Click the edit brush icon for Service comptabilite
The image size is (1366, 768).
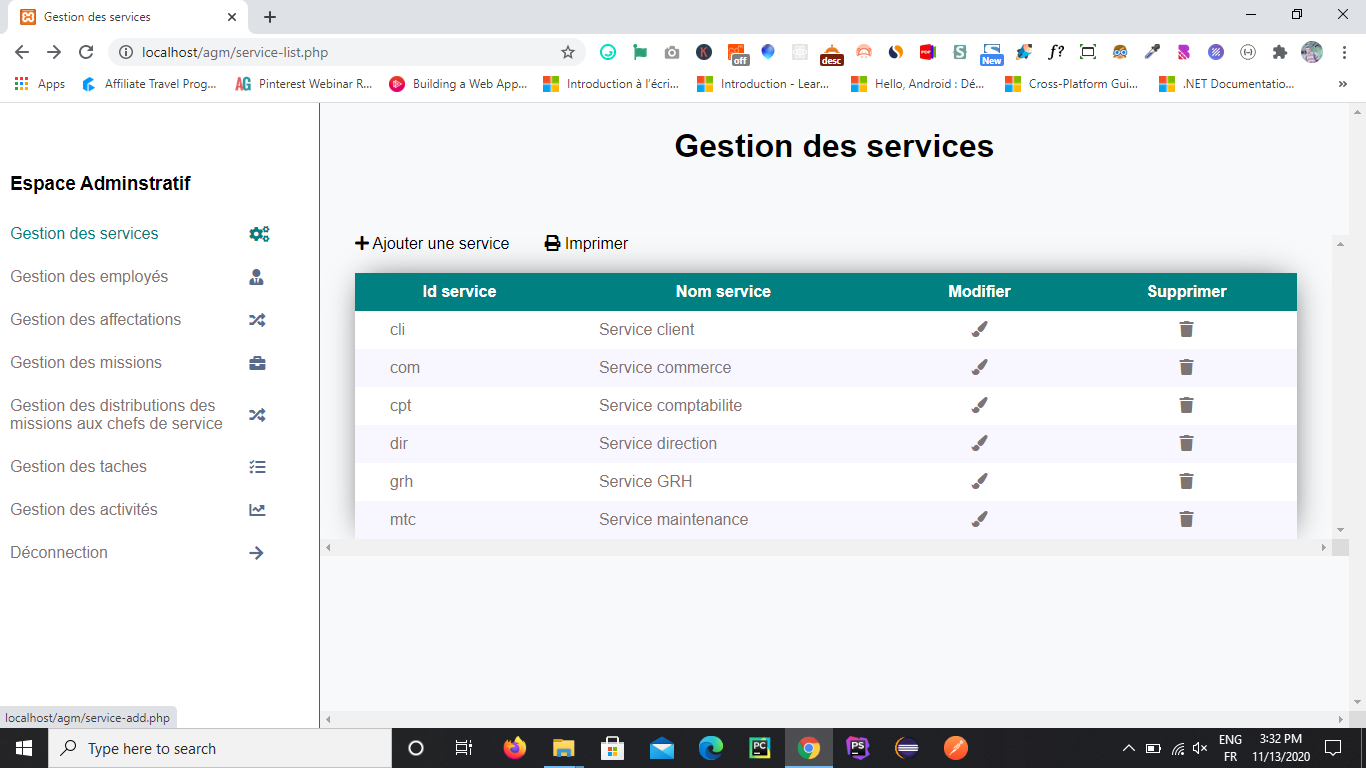coord(979,405)
